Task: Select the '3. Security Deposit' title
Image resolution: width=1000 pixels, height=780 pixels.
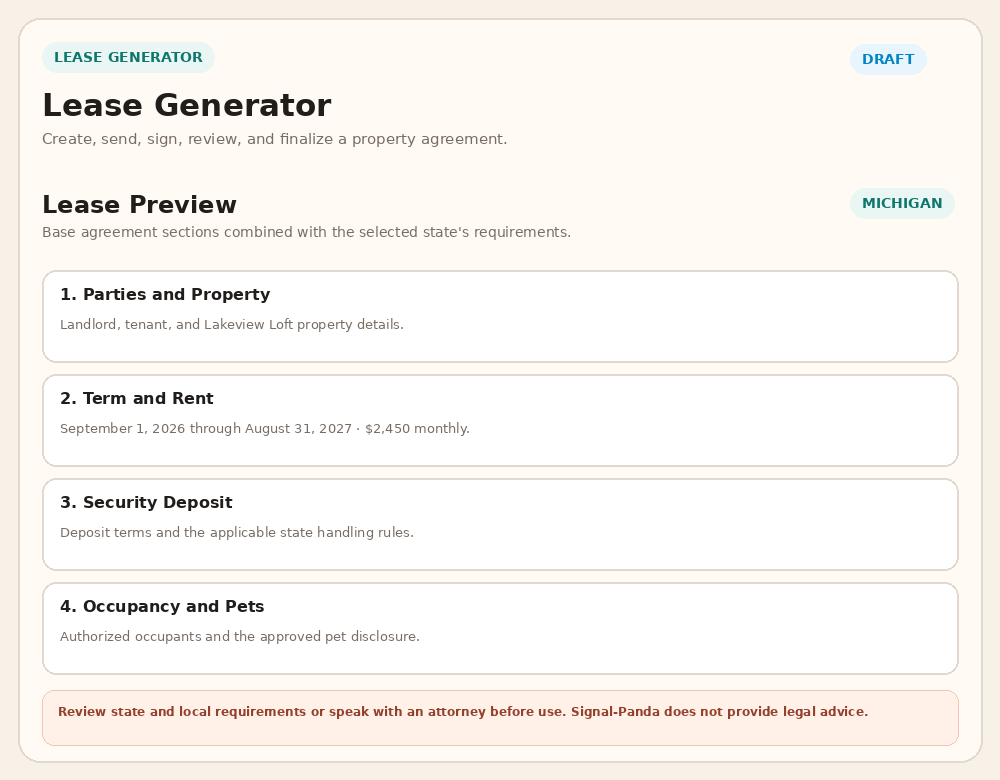Action: tap(146, 503)
